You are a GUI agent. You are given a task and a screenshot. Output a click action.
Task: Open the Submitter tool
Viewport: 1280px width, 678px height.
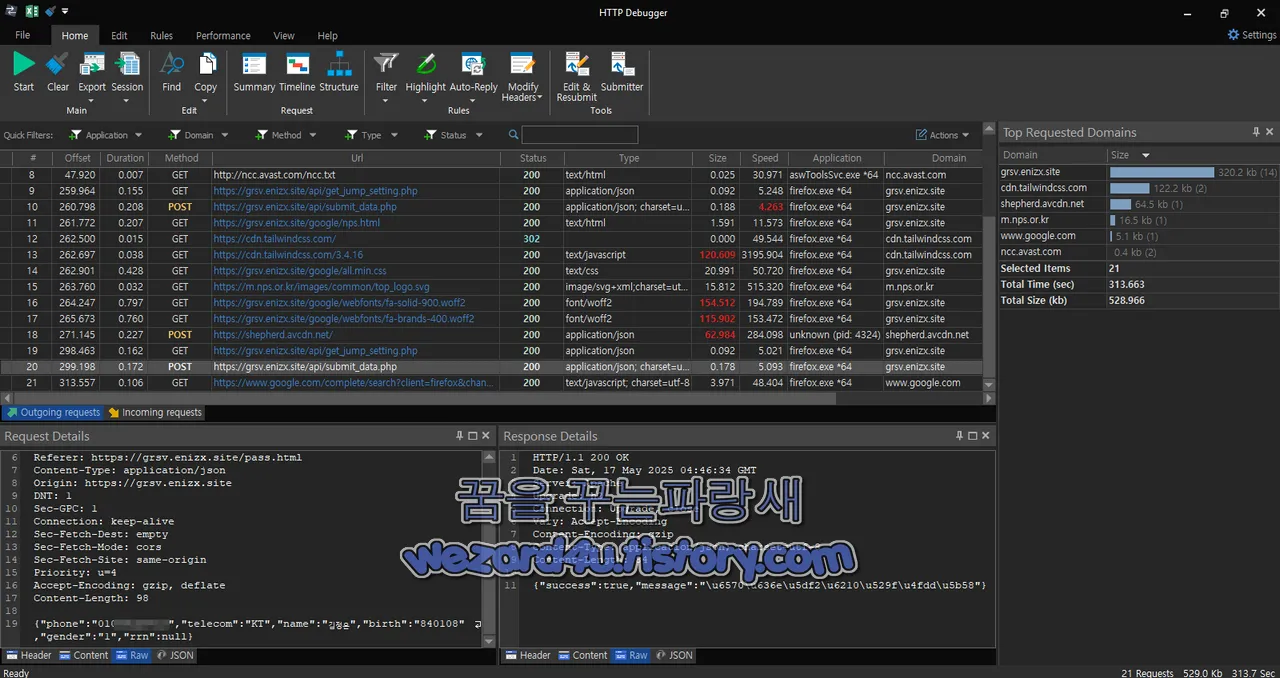coord(622,73)
